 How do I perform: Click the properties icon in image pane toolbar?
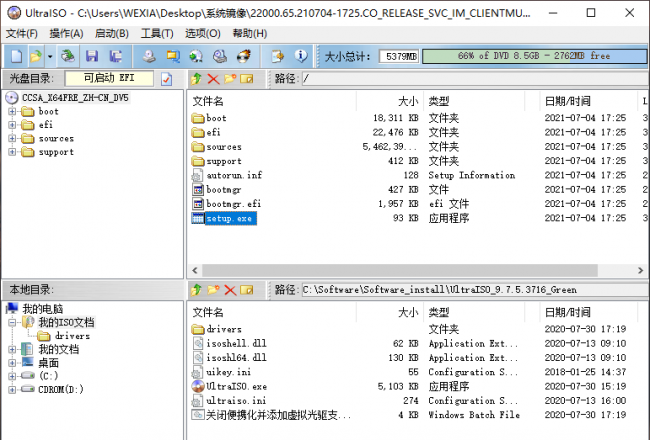247,78
